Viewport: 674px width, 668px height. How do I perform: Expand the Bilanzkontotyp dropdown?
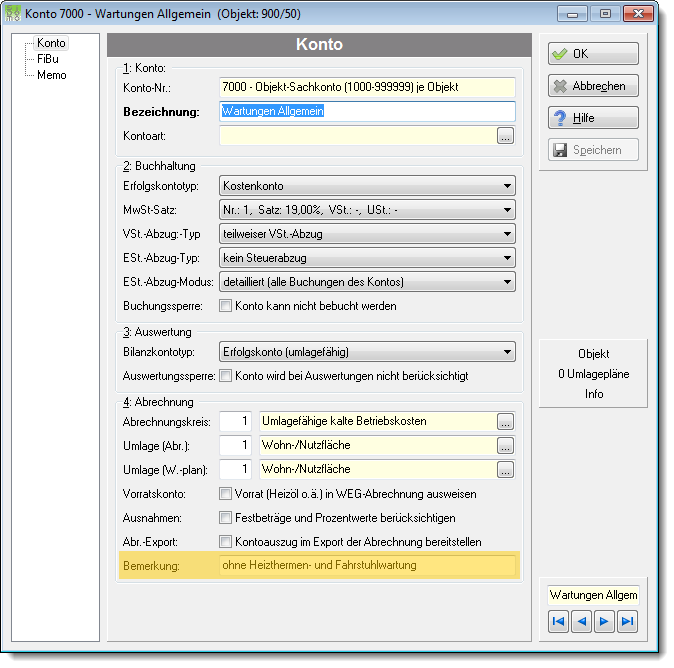pyautogui.click(x=367, y=352)
